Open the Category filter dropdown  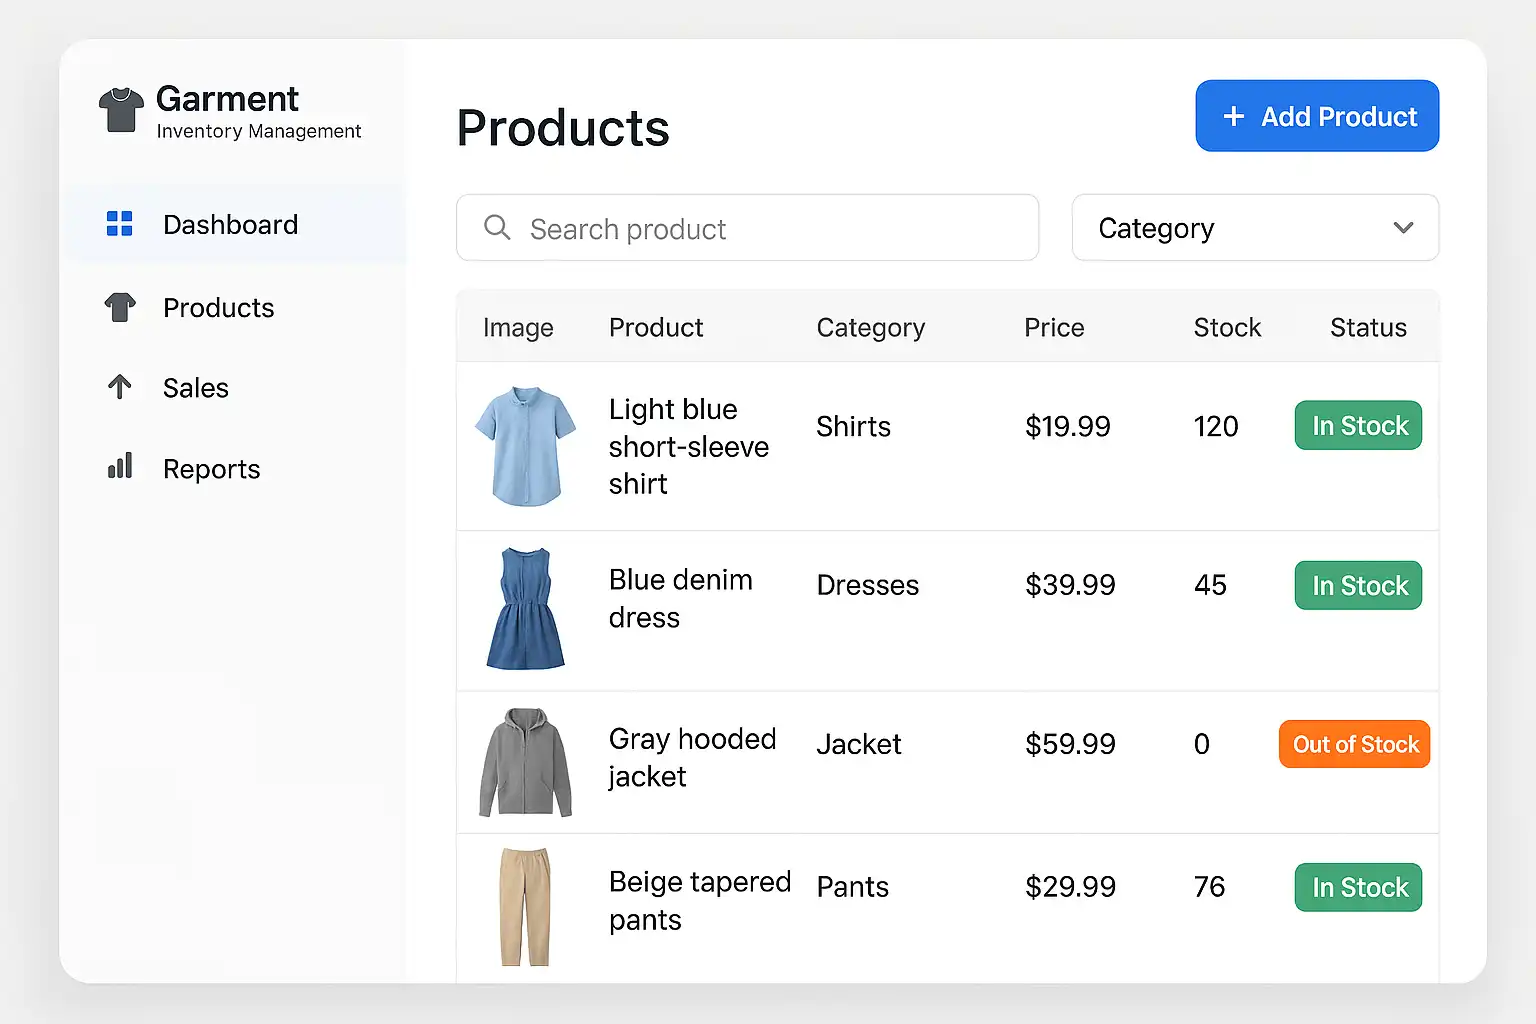[1254, 228]
